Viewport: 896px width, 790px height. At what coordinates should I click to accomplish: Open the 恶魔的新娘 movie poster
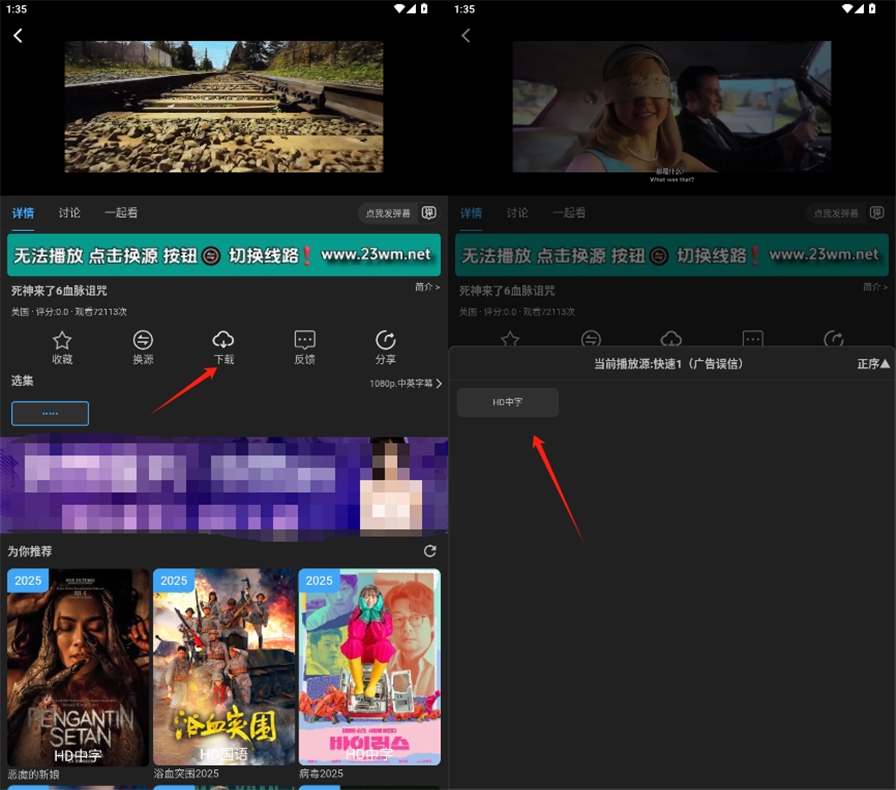point(78,667)
